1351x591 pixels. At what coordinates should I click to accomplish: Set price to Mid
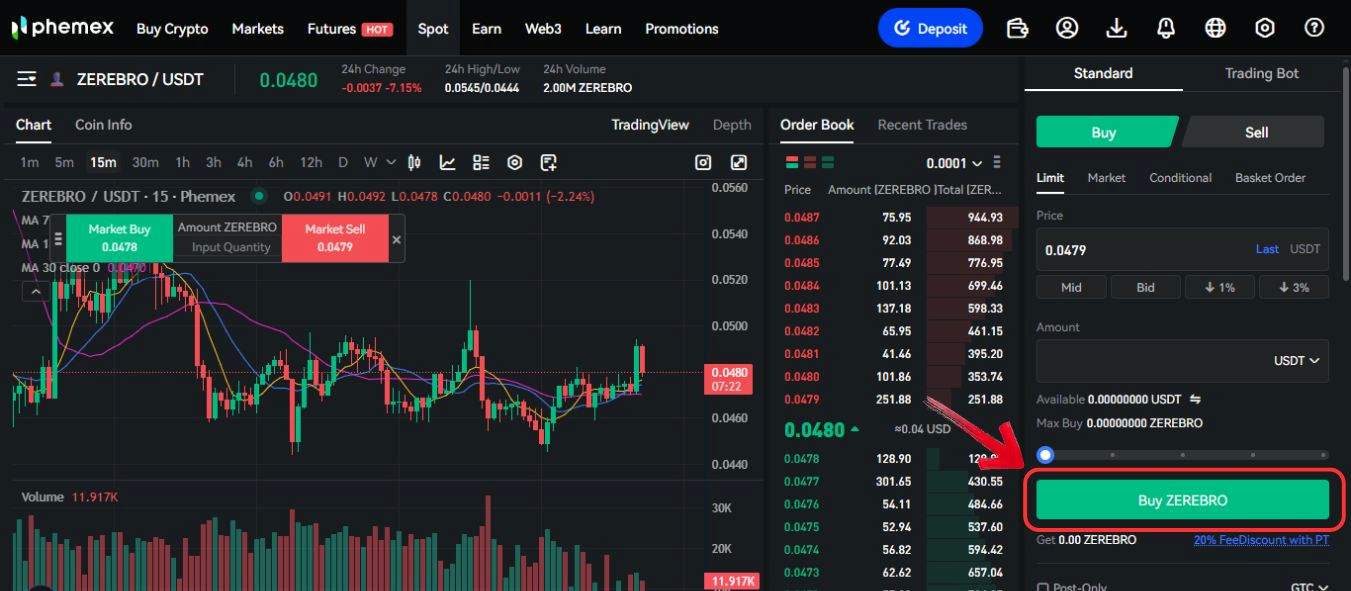click(x=1071, y=287)
